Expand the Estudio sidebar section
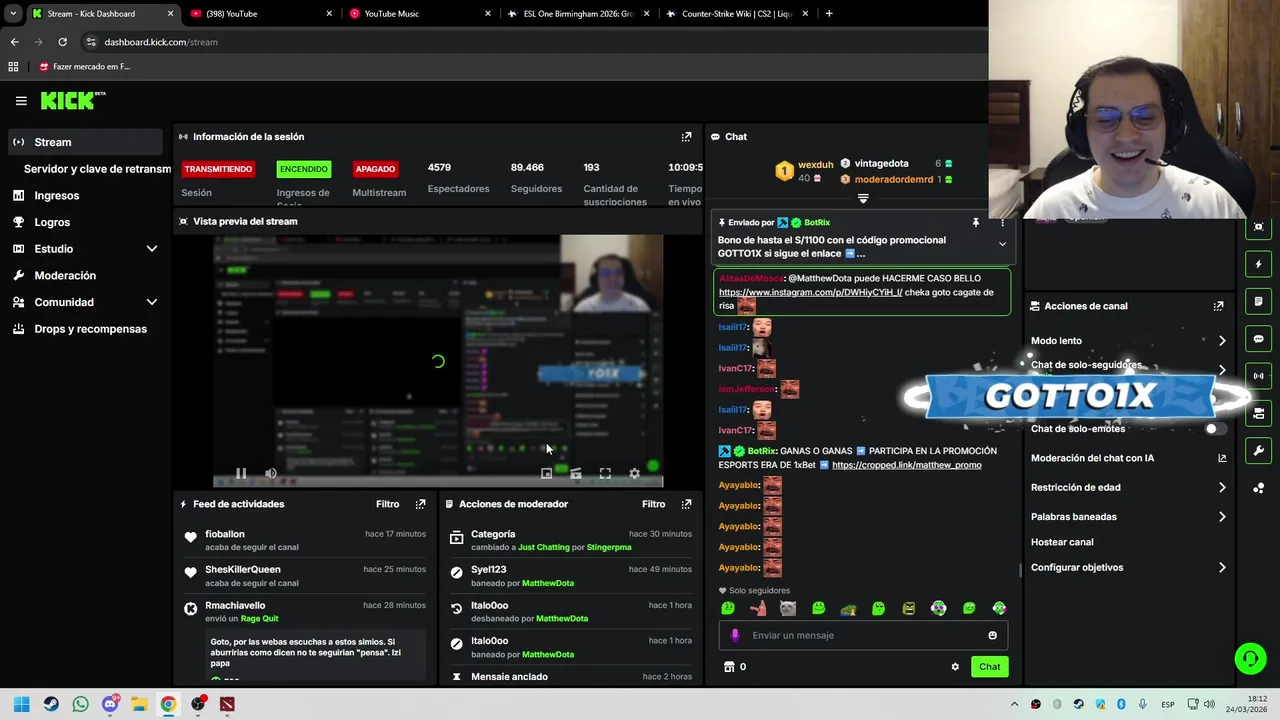Screen dimensions: 1280x720 pos(152,249)
